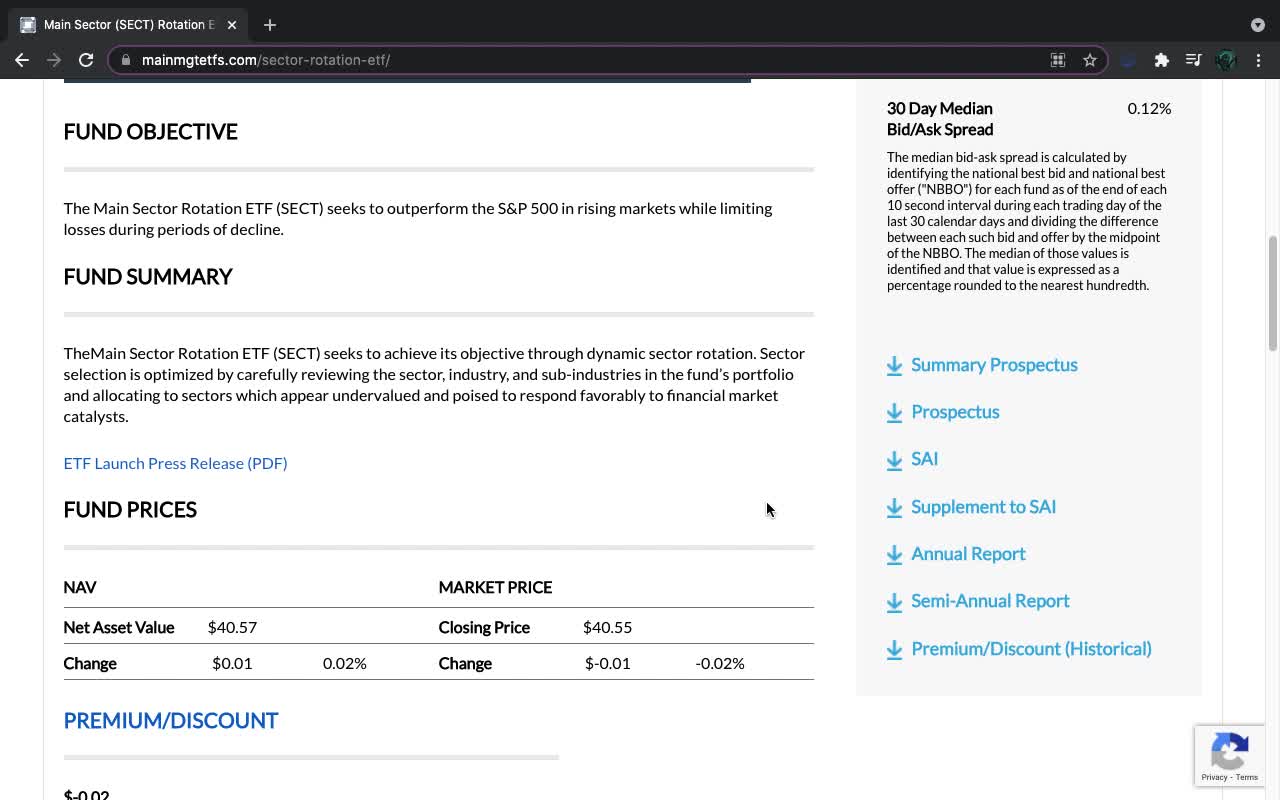The width and height of the screenshot is (1280, 800).
Task: Click download icon beside Supplement to SAI
Action: [x=894, y=508]
